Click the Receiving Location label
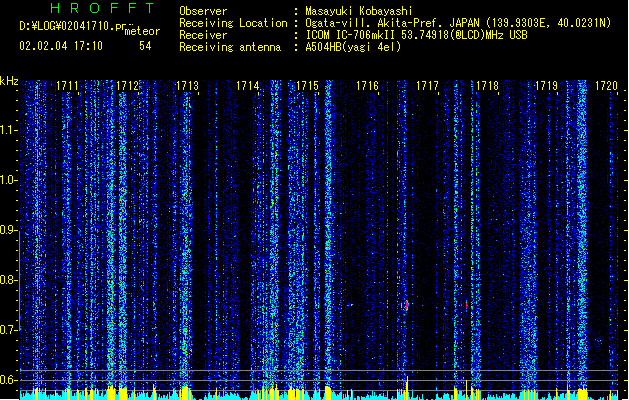Viewport: 629px width, 400px height. [233, 23]
